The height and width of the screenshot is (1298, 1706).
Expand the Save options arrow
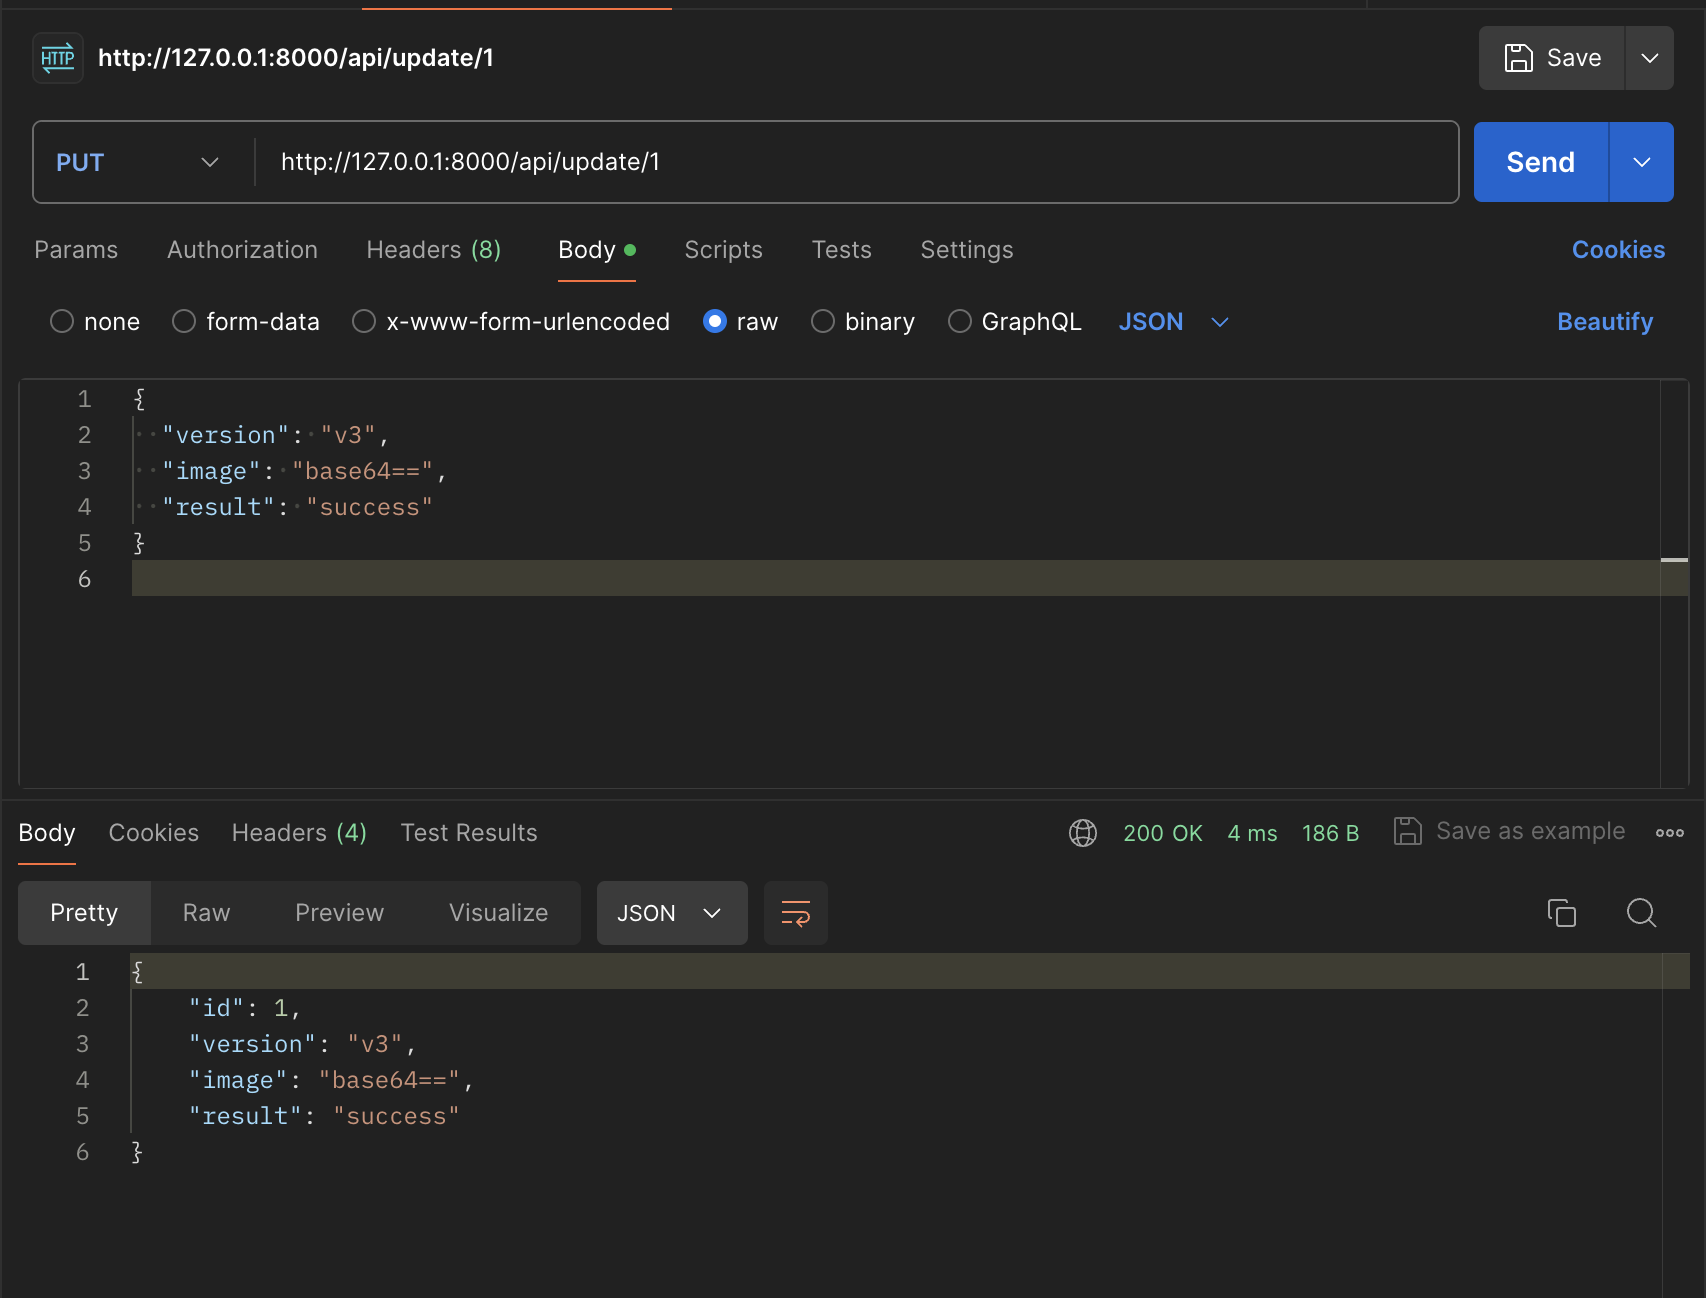click(x=1650, y=58)
